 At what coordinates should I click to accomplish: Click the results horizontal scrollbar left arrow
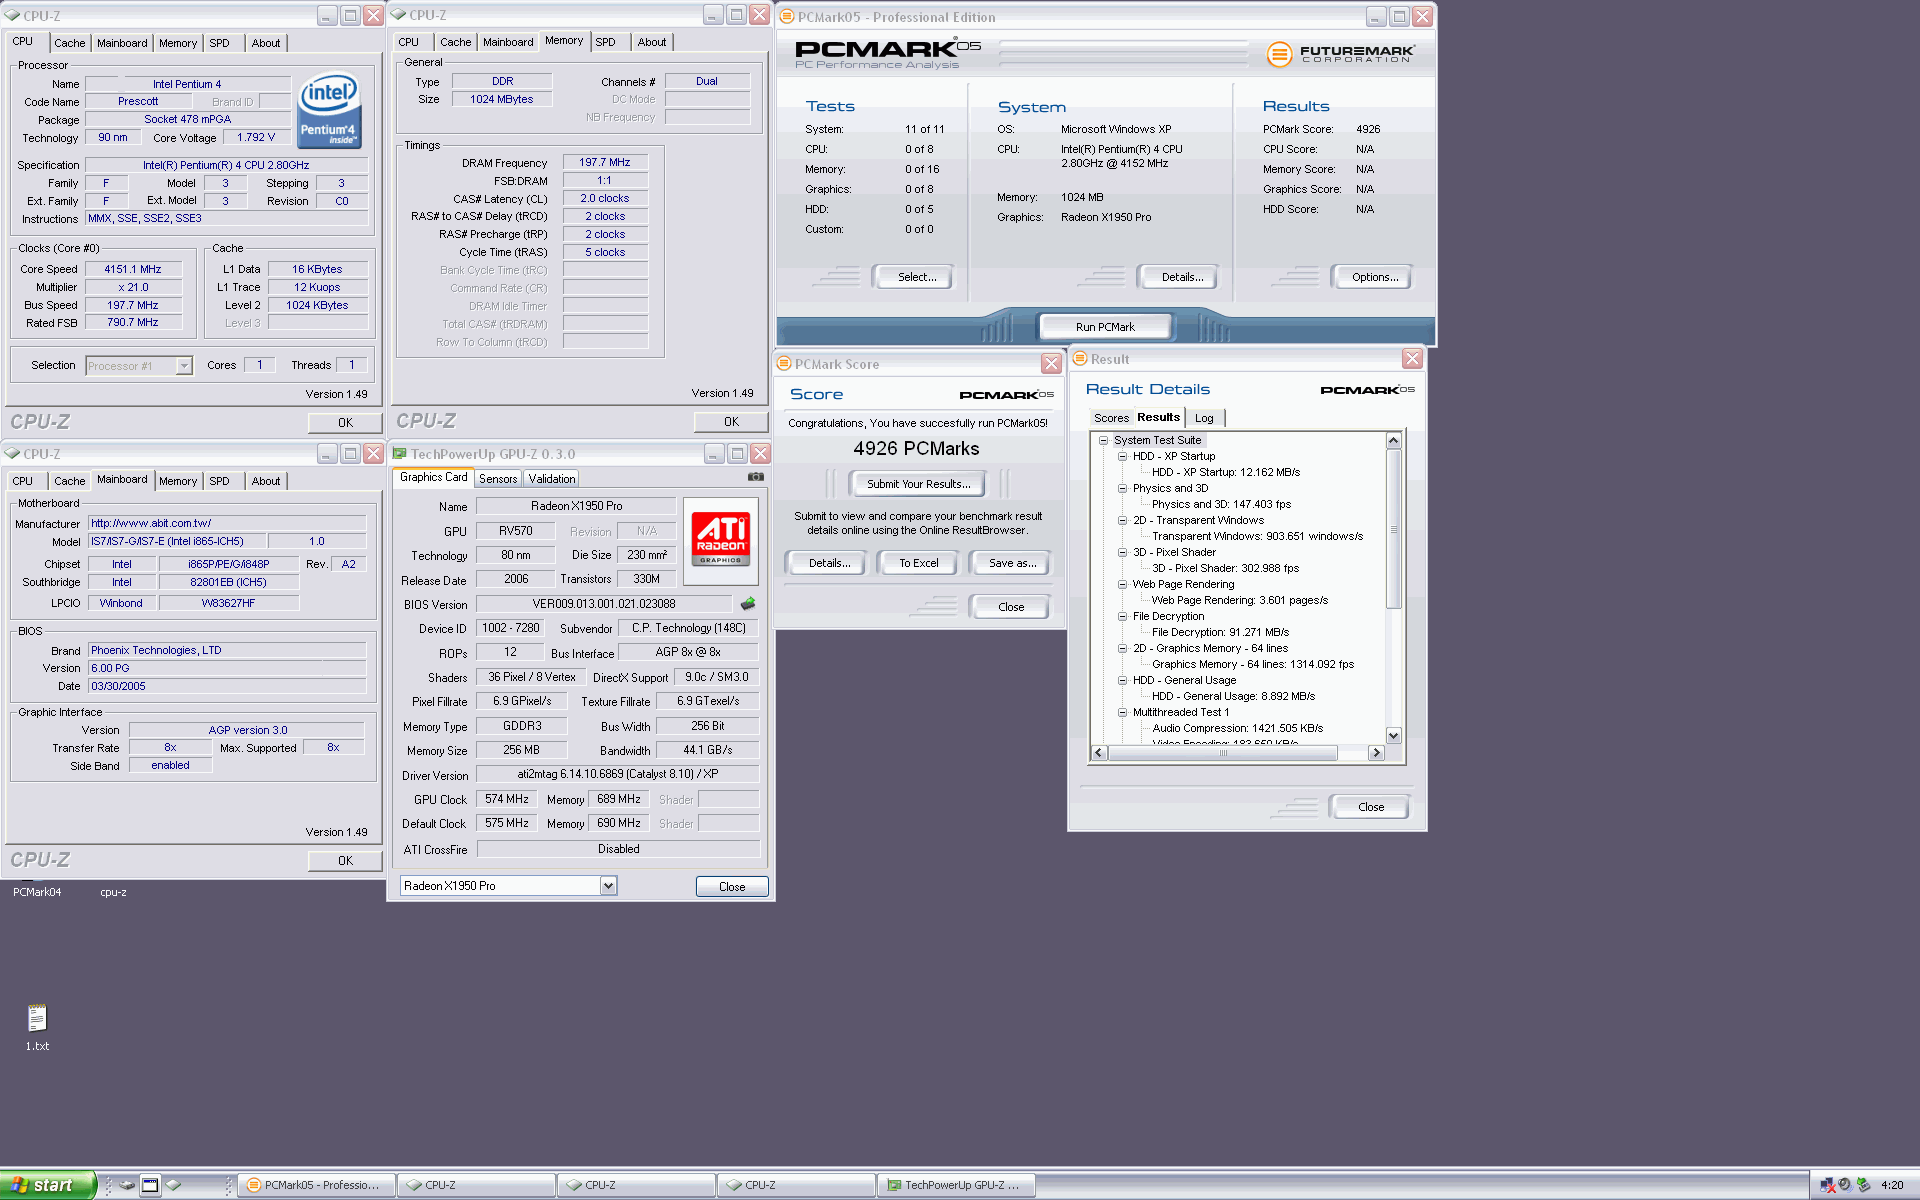tap(1099, 753)
